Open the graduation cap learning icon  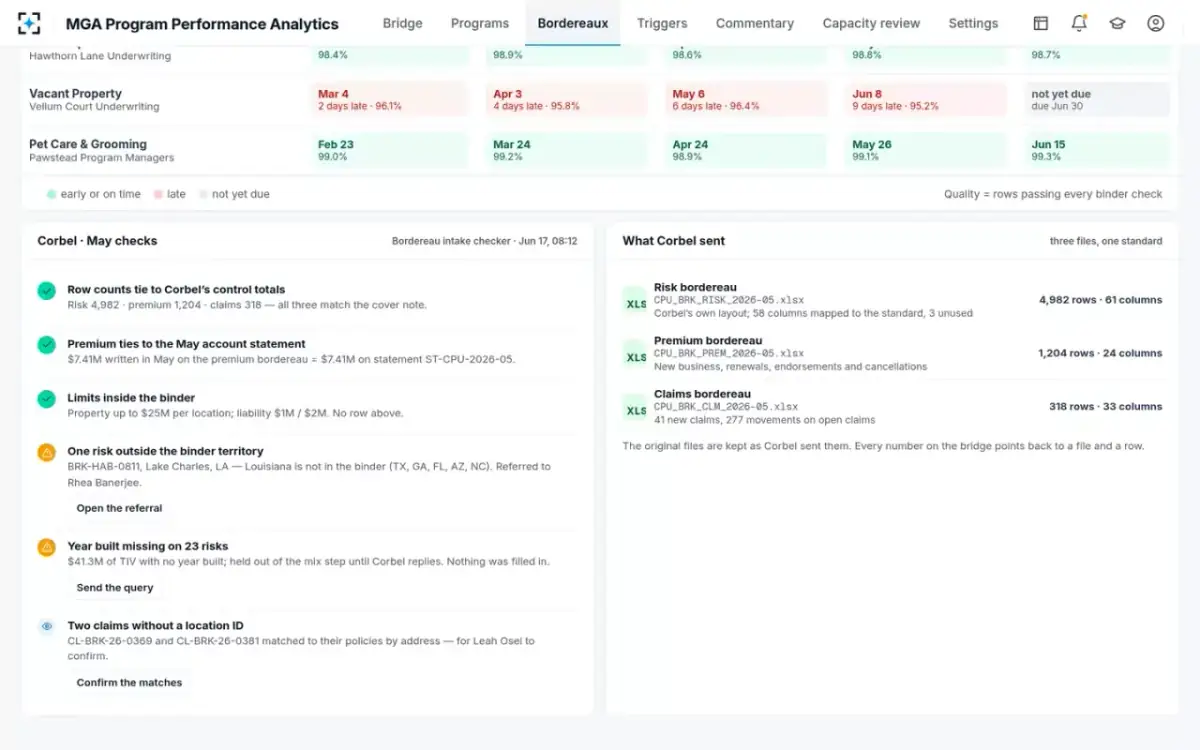1117,23
